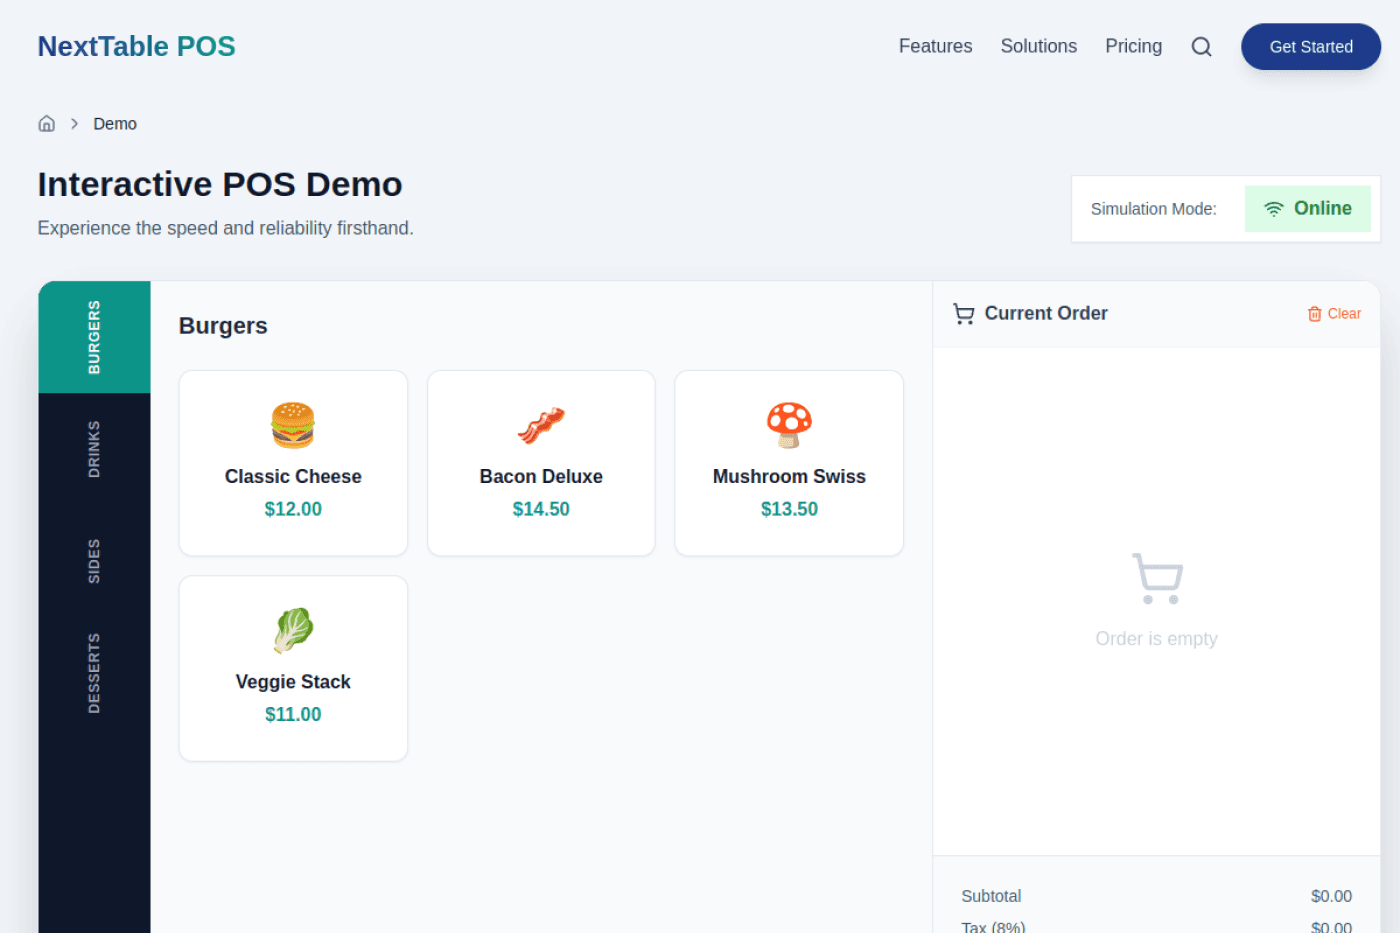The image size is (1400, 933).
Task: Add Classic Cheese to the order
Action: (x=293, y=463)
